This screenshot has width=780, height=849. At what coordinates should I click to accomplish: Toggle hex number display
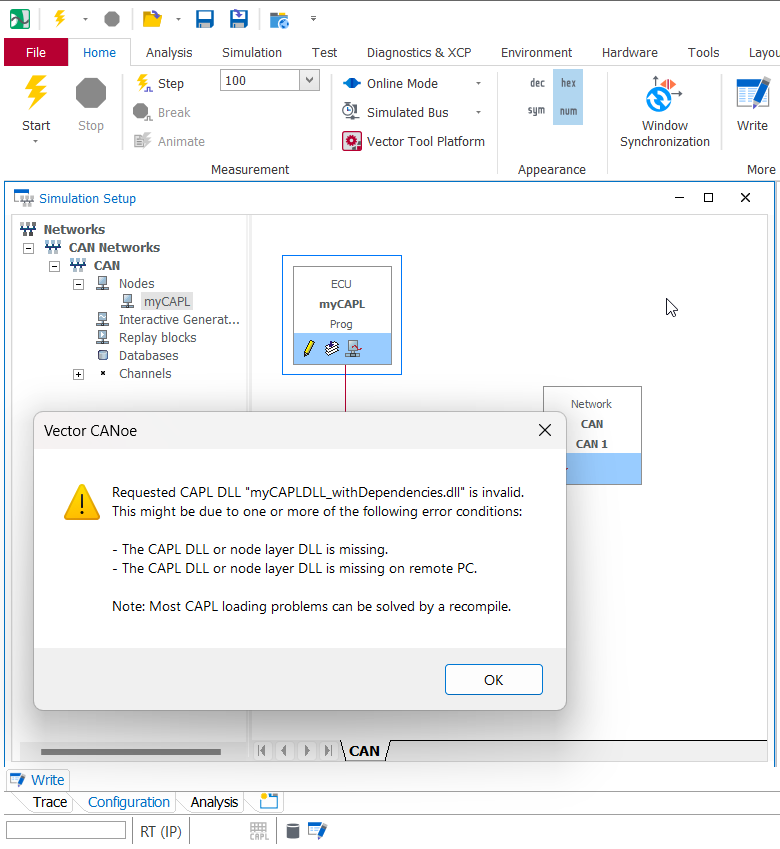coord(568,84)
